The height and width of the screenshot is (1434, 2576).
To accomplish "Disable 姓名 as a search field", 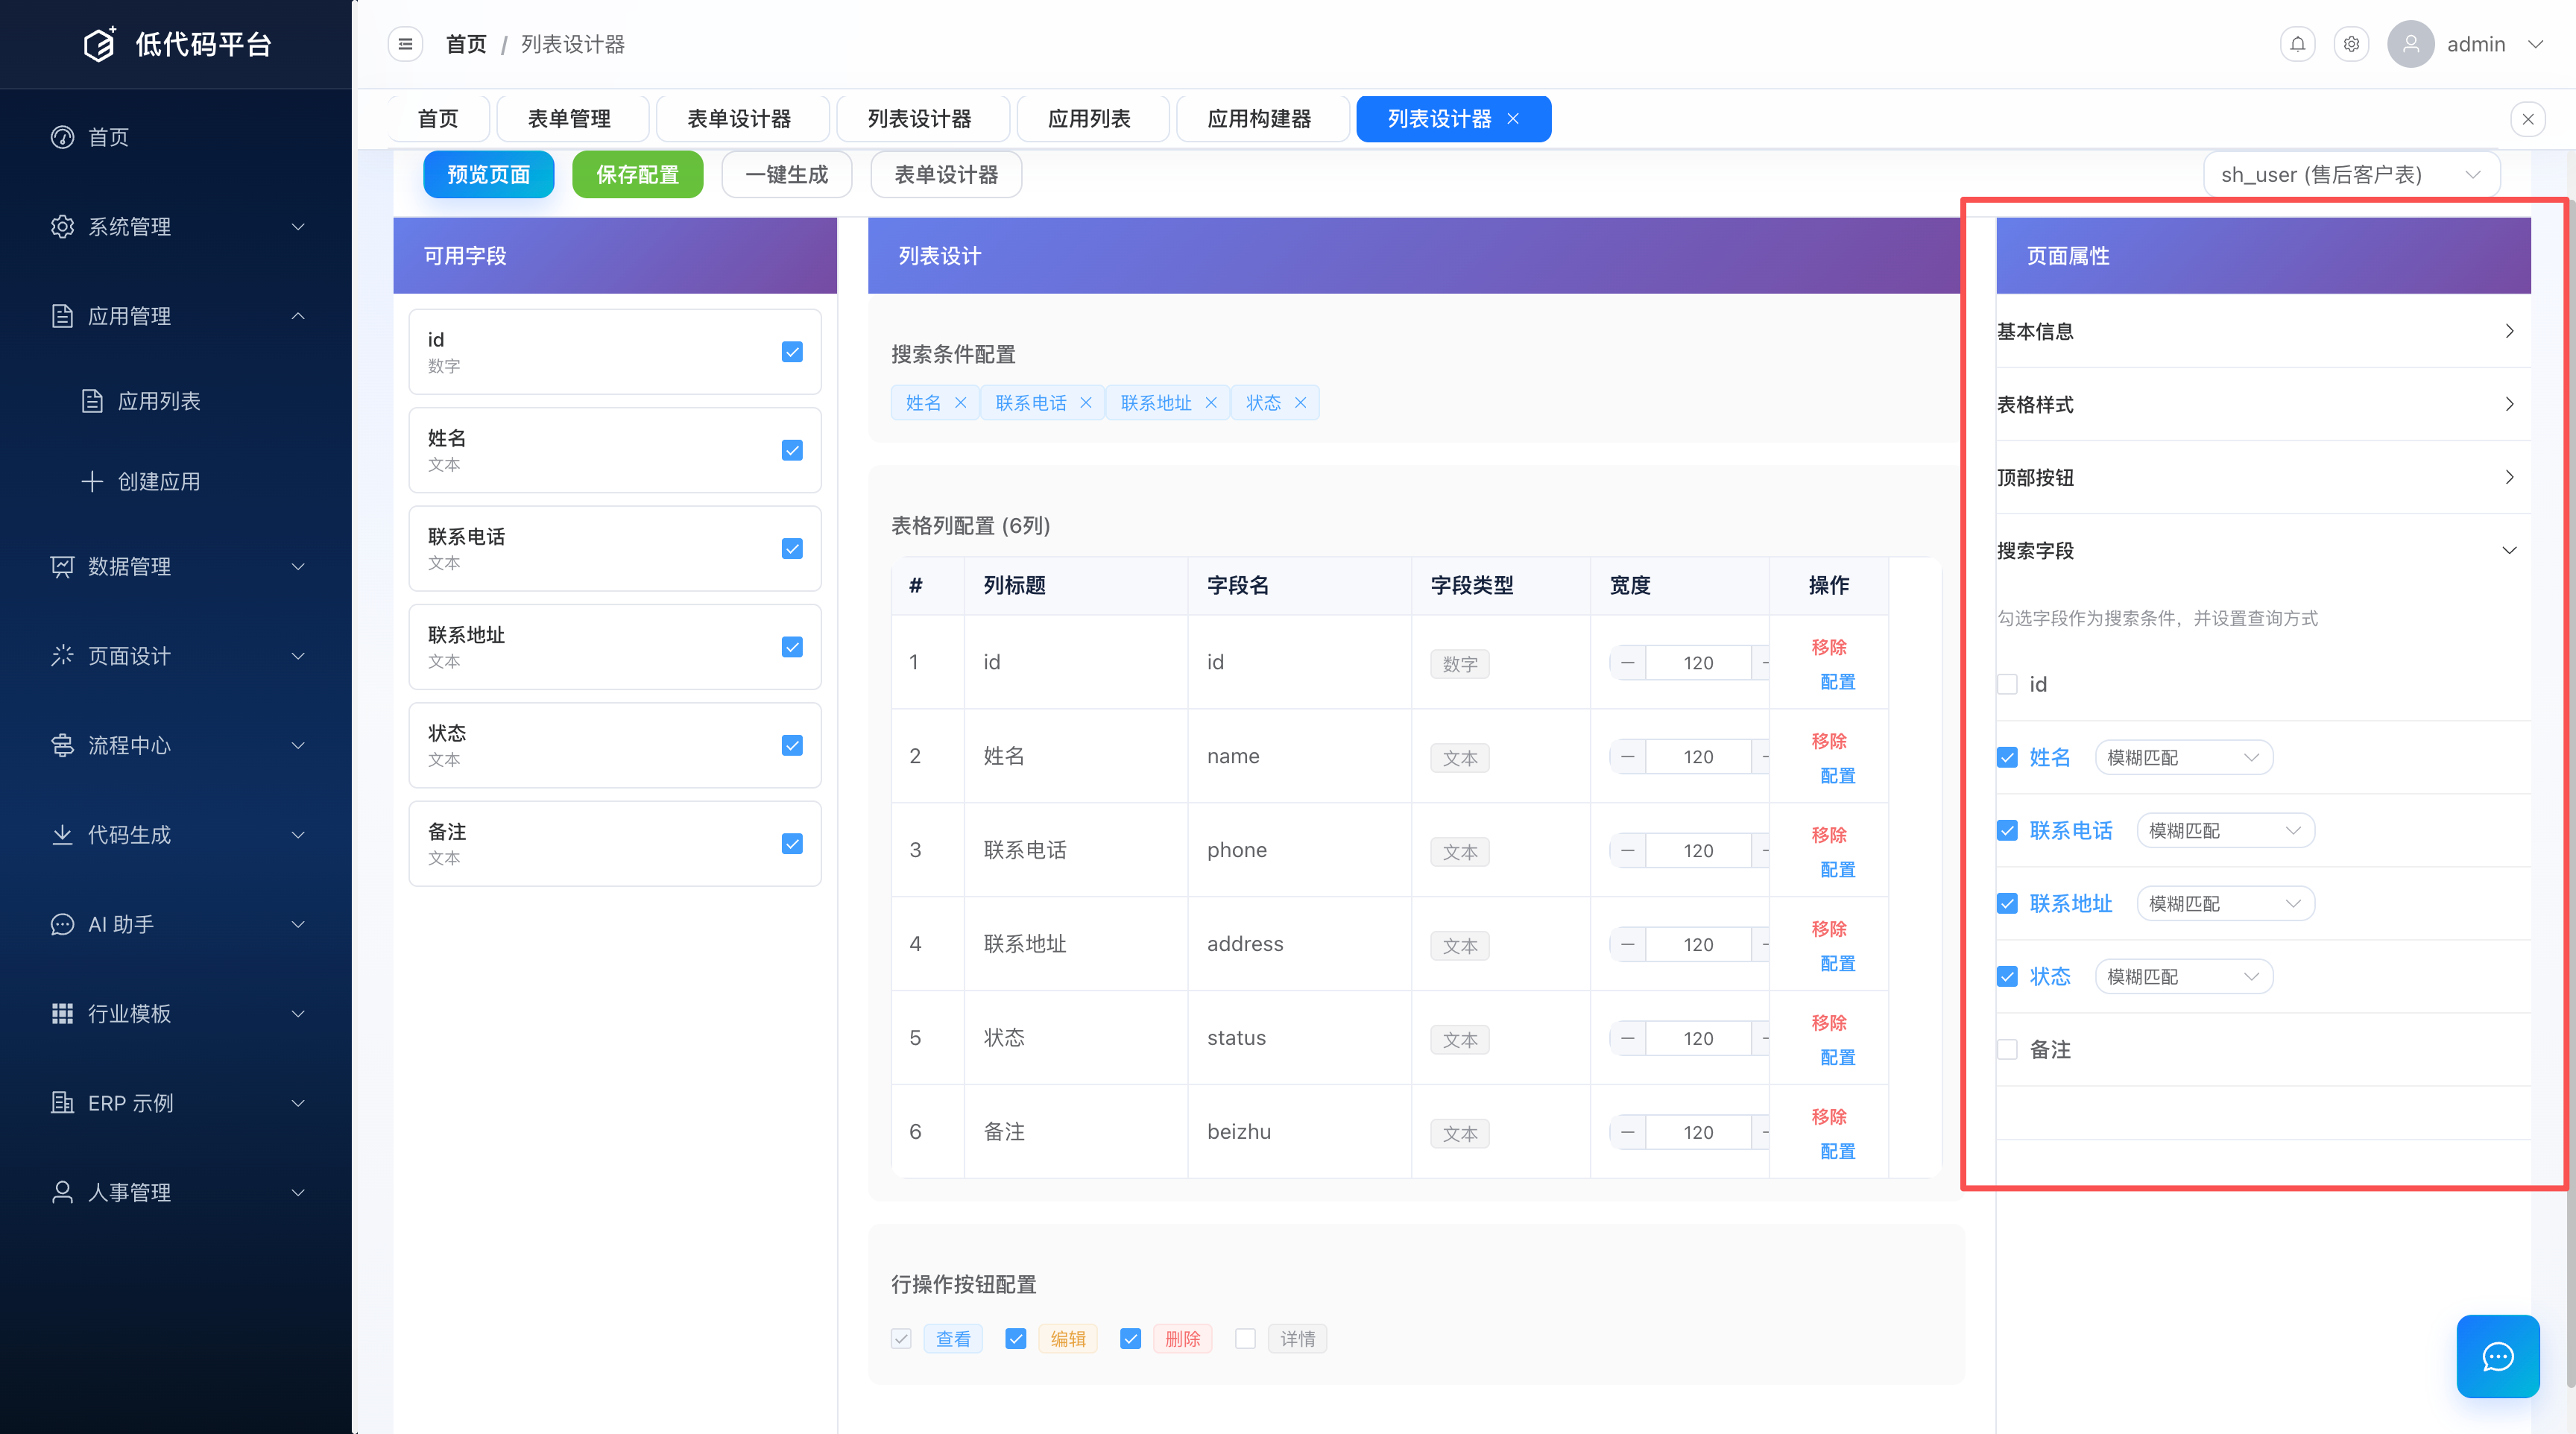I will (2007, 757).
